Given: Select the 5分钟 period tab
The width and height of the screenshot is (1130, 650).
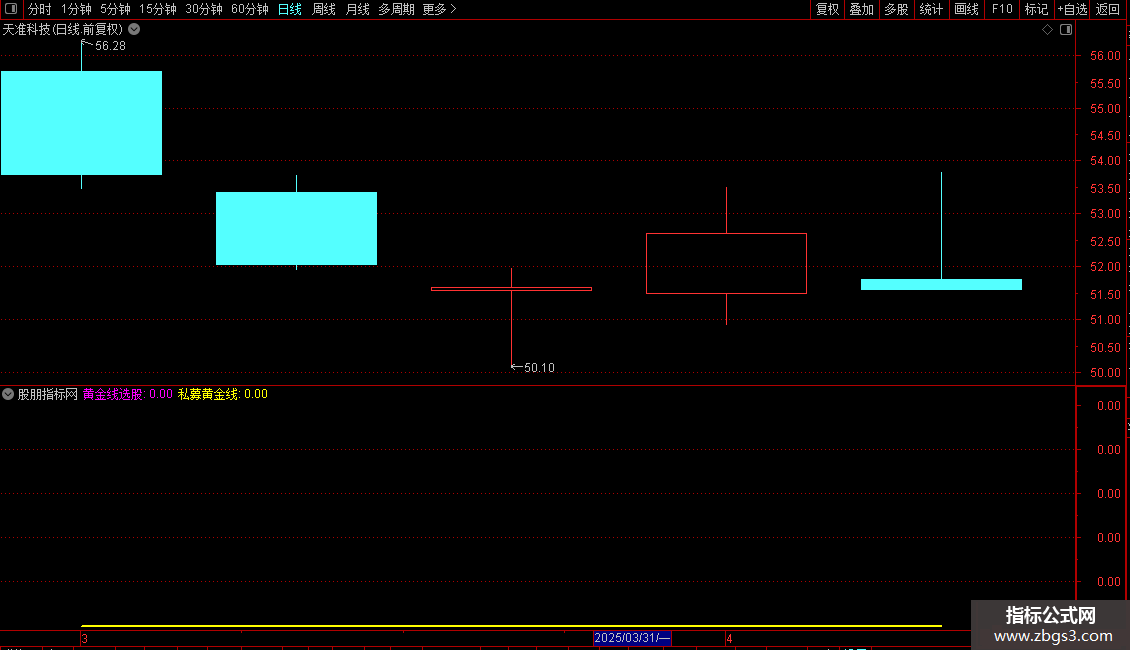Looking at the screenshot, I should click(115, 9).
